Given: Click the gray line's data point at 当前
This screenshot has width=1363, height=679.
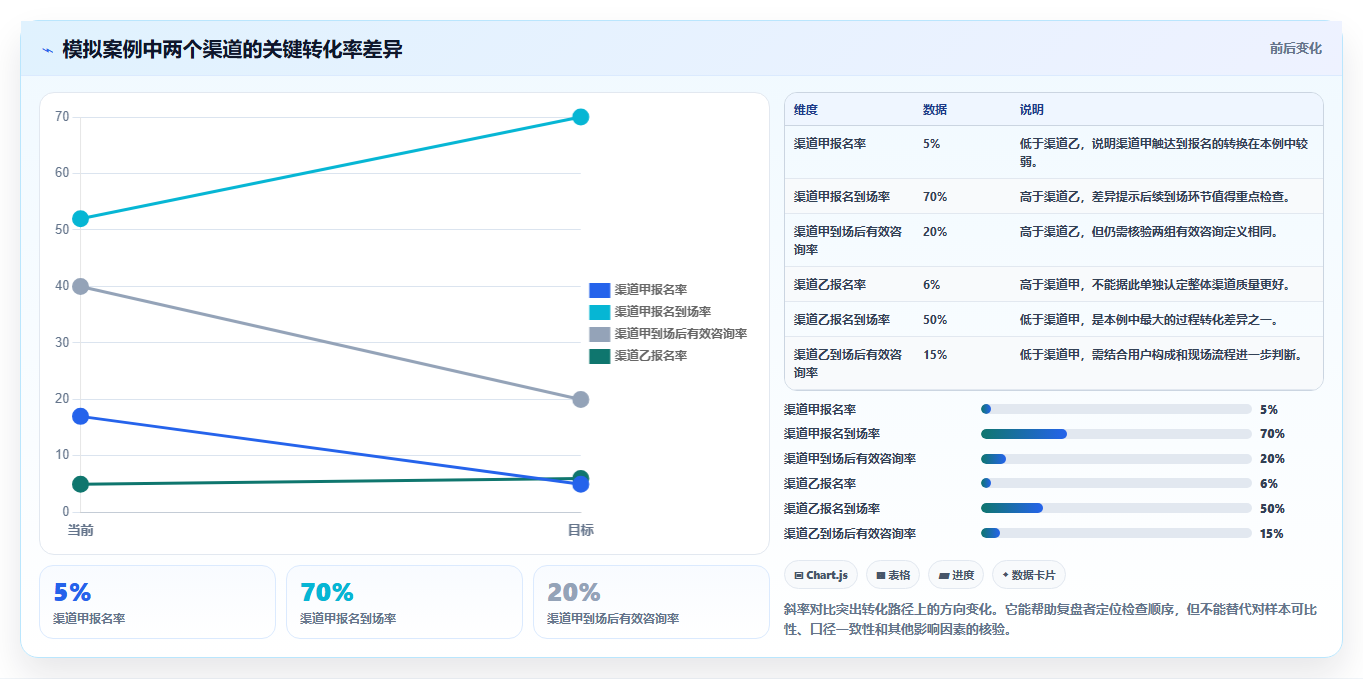Looking at the screenshot, I should 81,286.
